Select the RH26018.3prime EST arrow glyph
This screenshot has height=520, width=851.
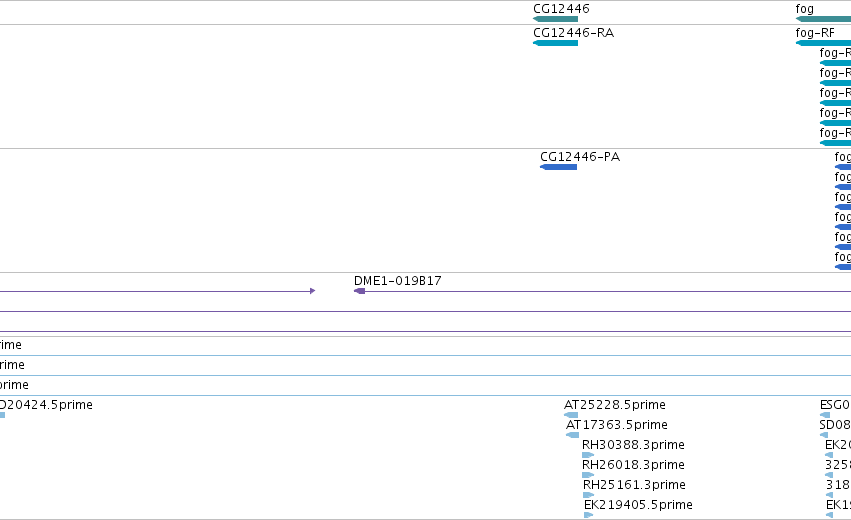coord(588,475)
